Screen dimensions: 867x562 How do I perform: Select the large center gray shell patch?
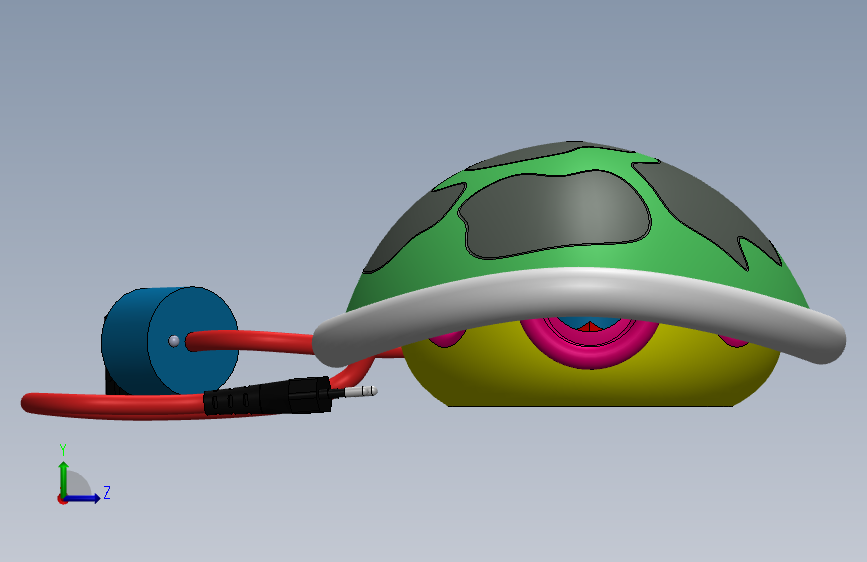(556, 214)
